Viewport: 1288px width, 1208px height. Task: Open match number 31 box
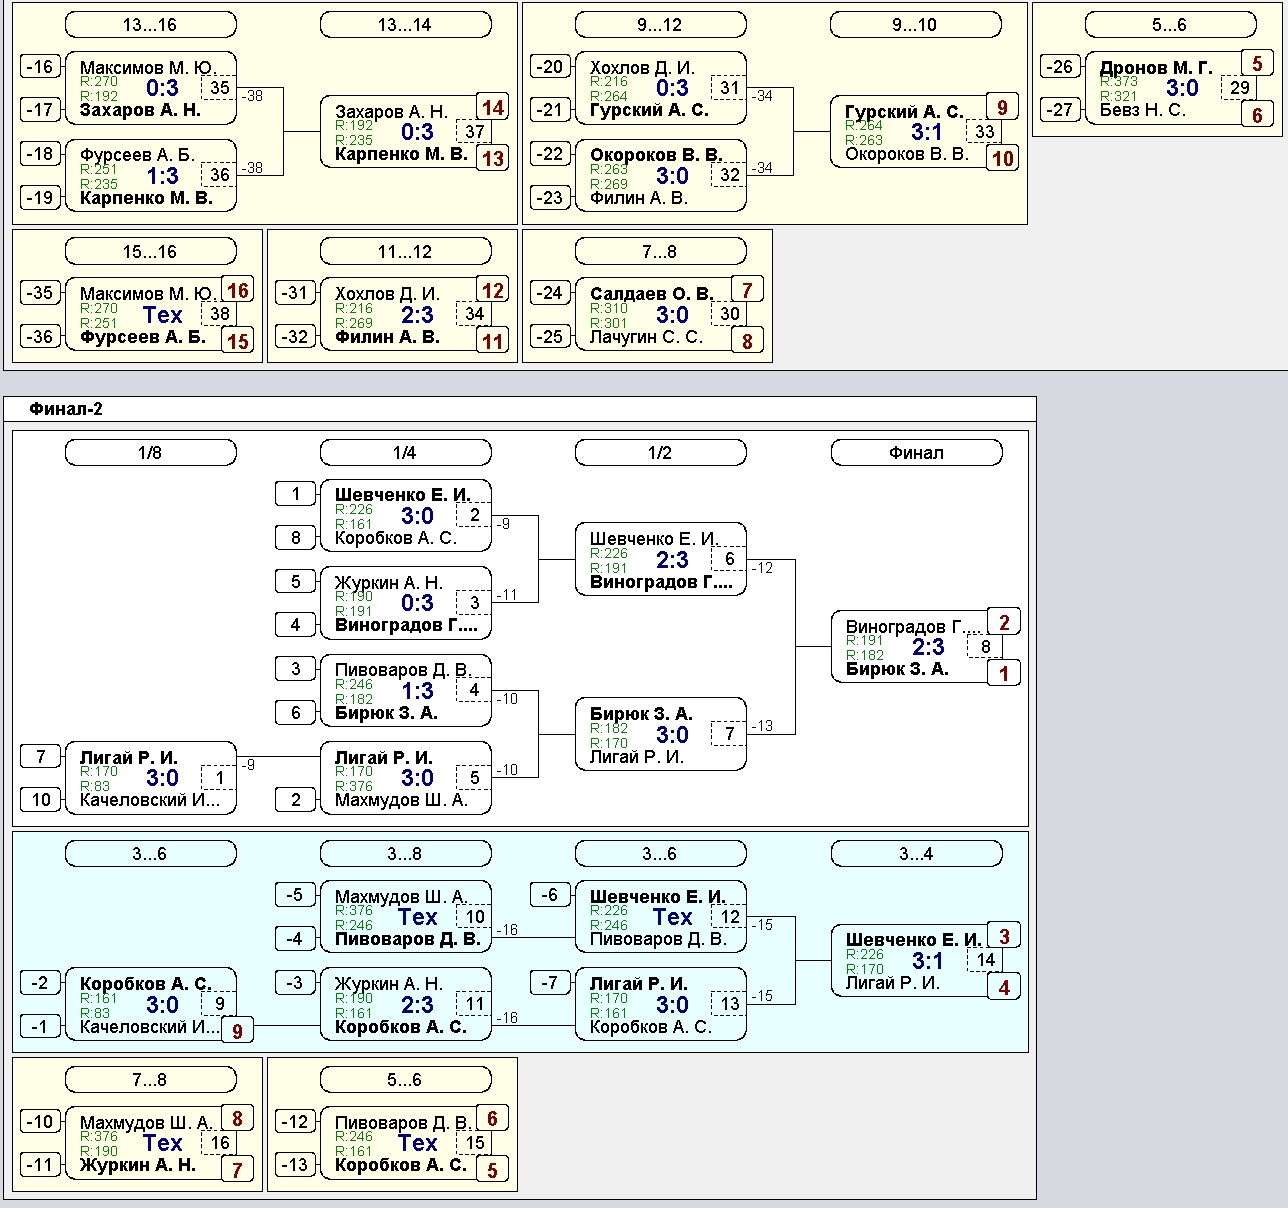729,88
